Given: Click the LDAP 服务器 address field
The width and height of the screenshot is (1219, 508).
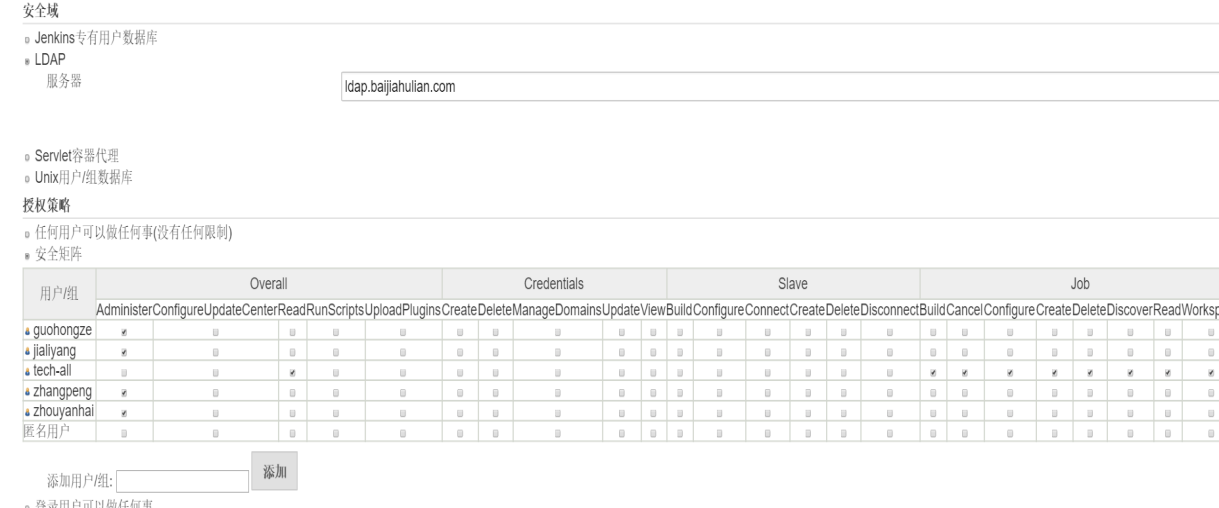Looking at the screenshot, I should tap(778, 86).
